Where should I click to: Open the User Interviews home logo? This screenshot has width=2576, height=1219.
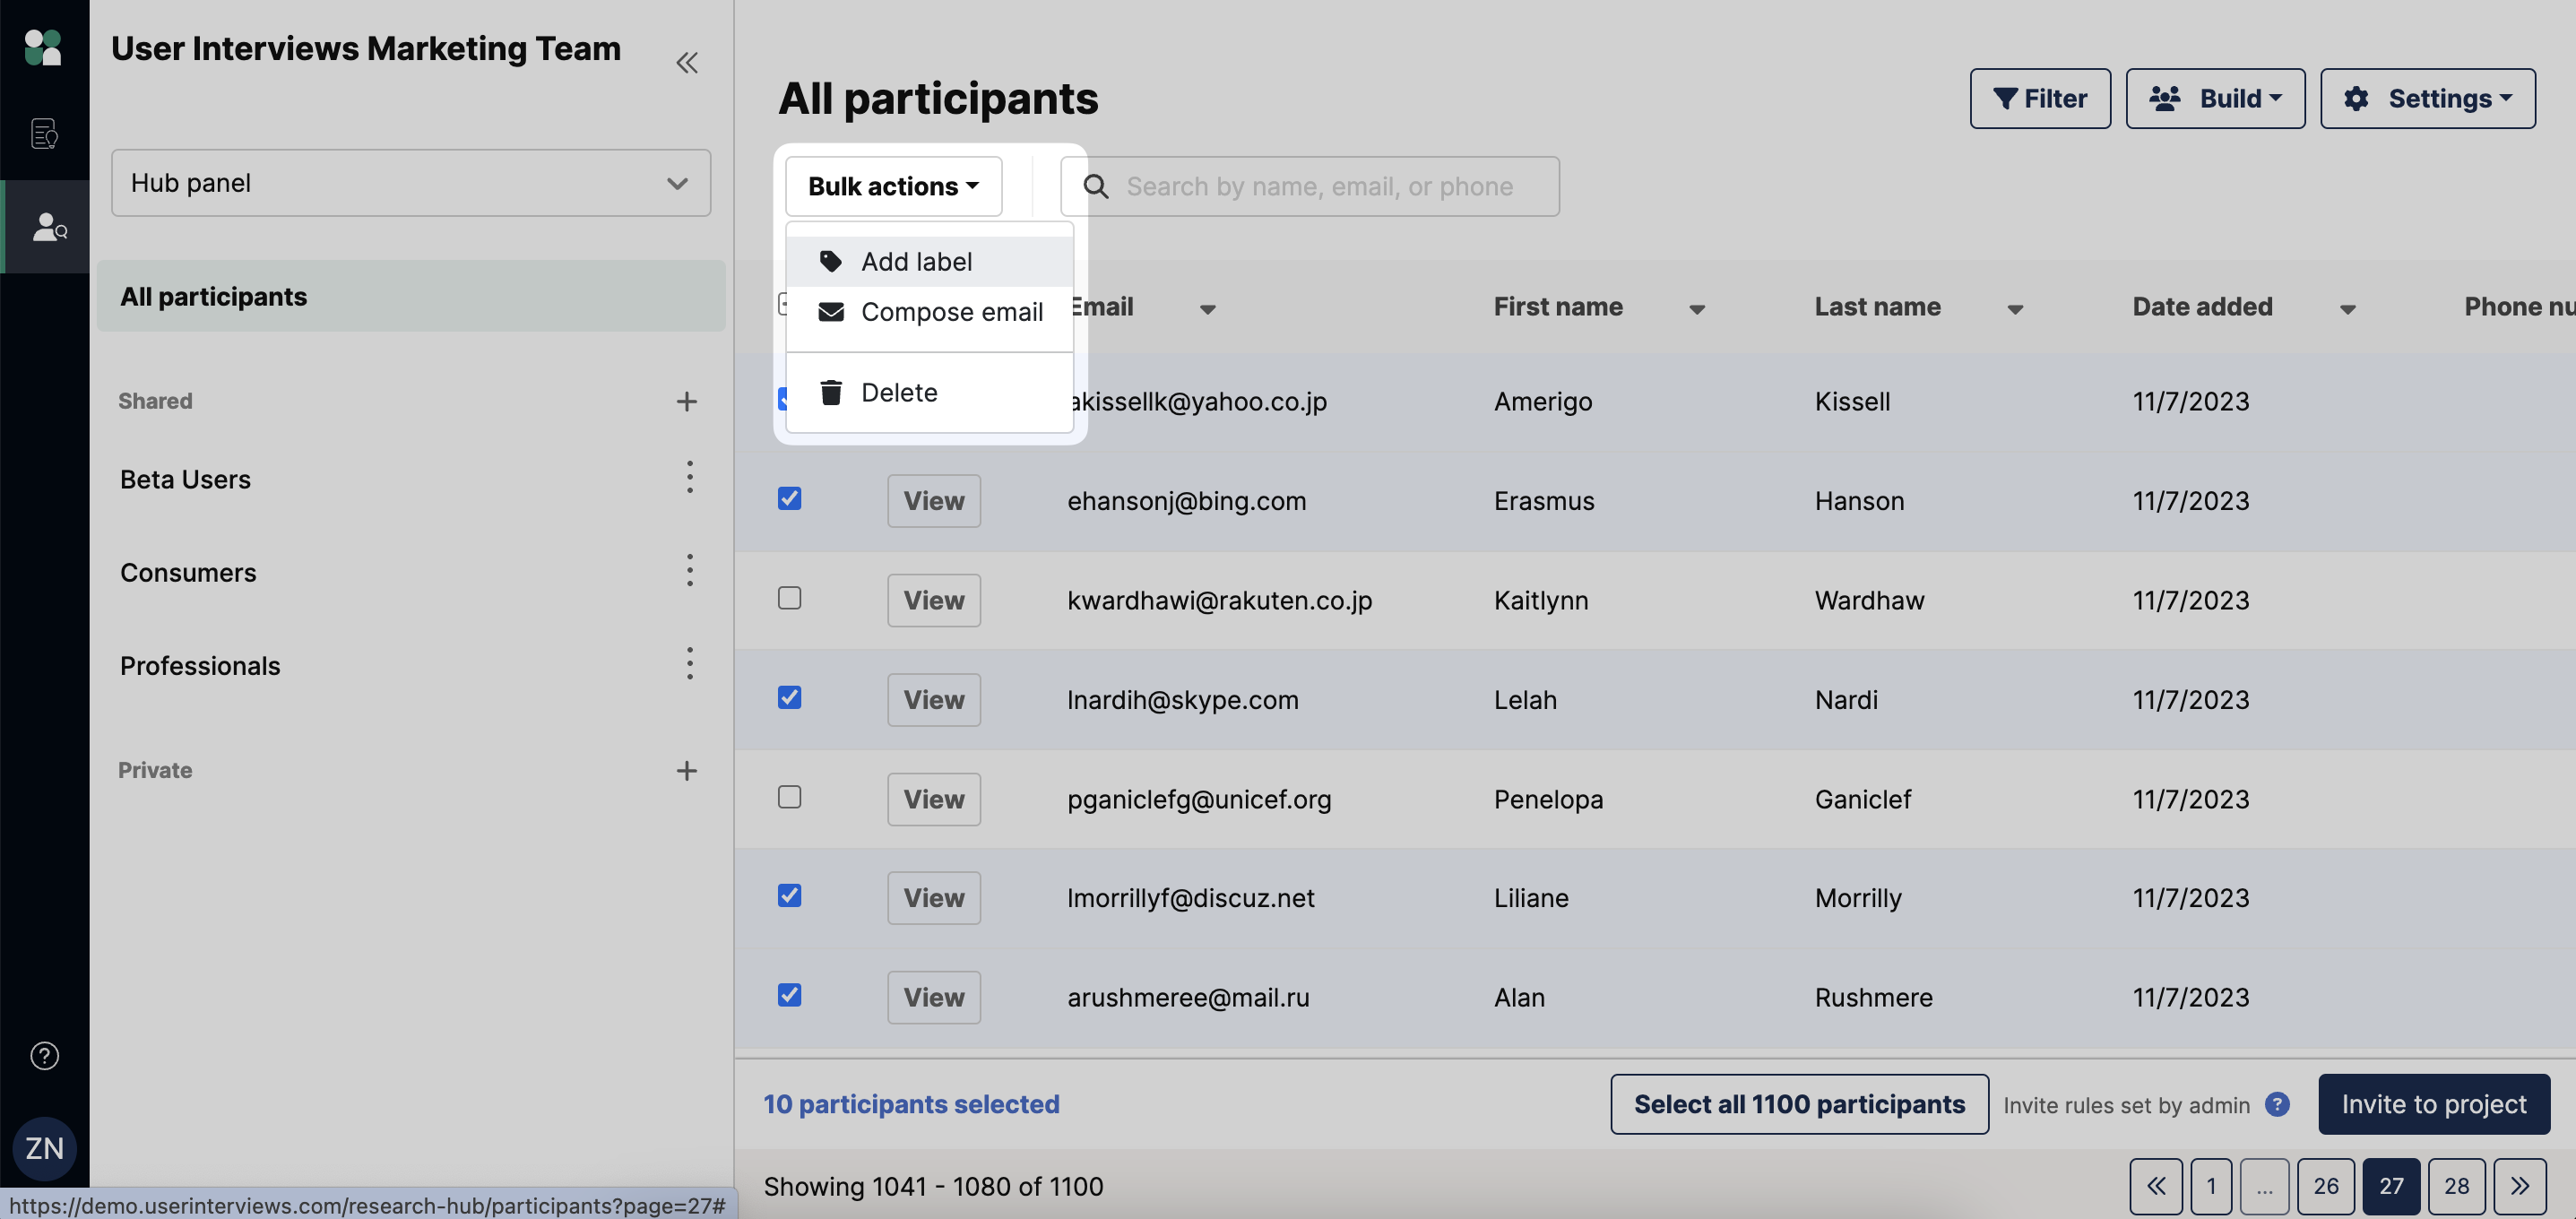(x=44, y=47)
